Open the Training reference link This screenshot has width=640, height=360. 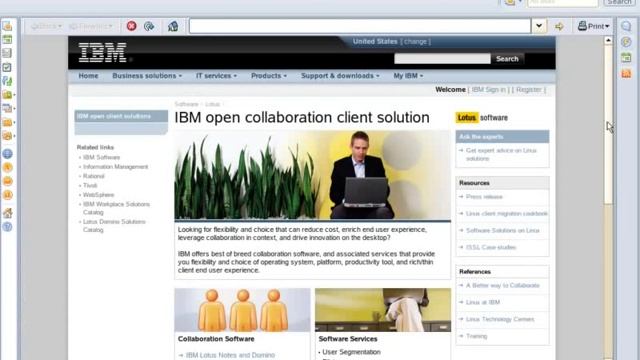tap(476, 336)
